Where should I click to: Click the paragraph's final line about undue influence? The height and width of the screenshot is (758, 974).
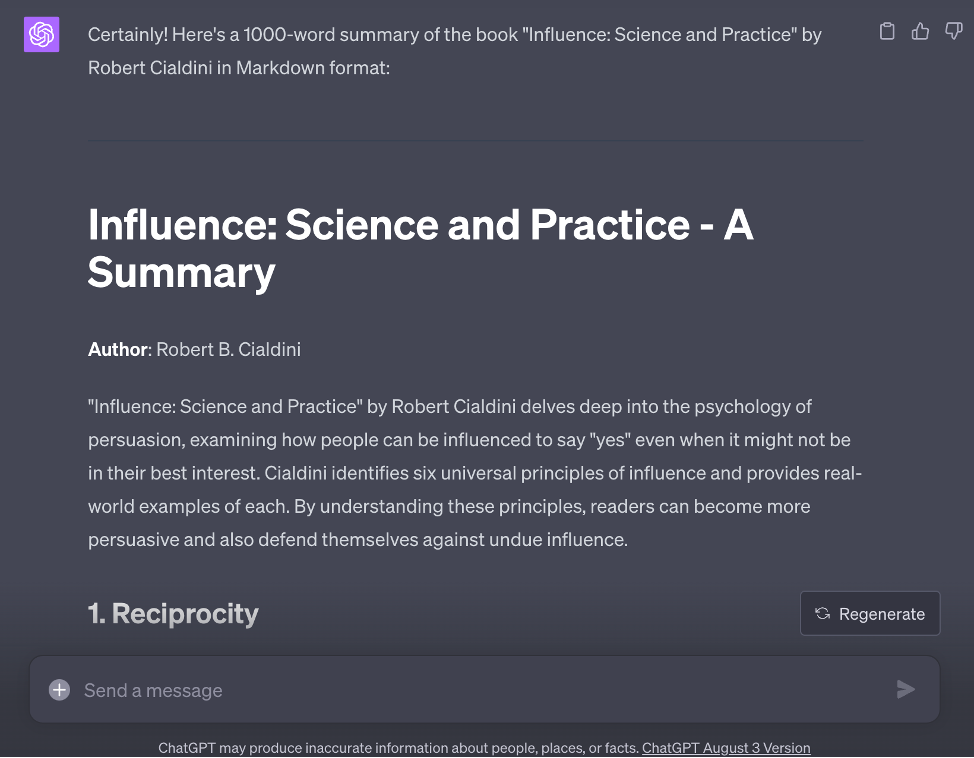pos(357,540)
